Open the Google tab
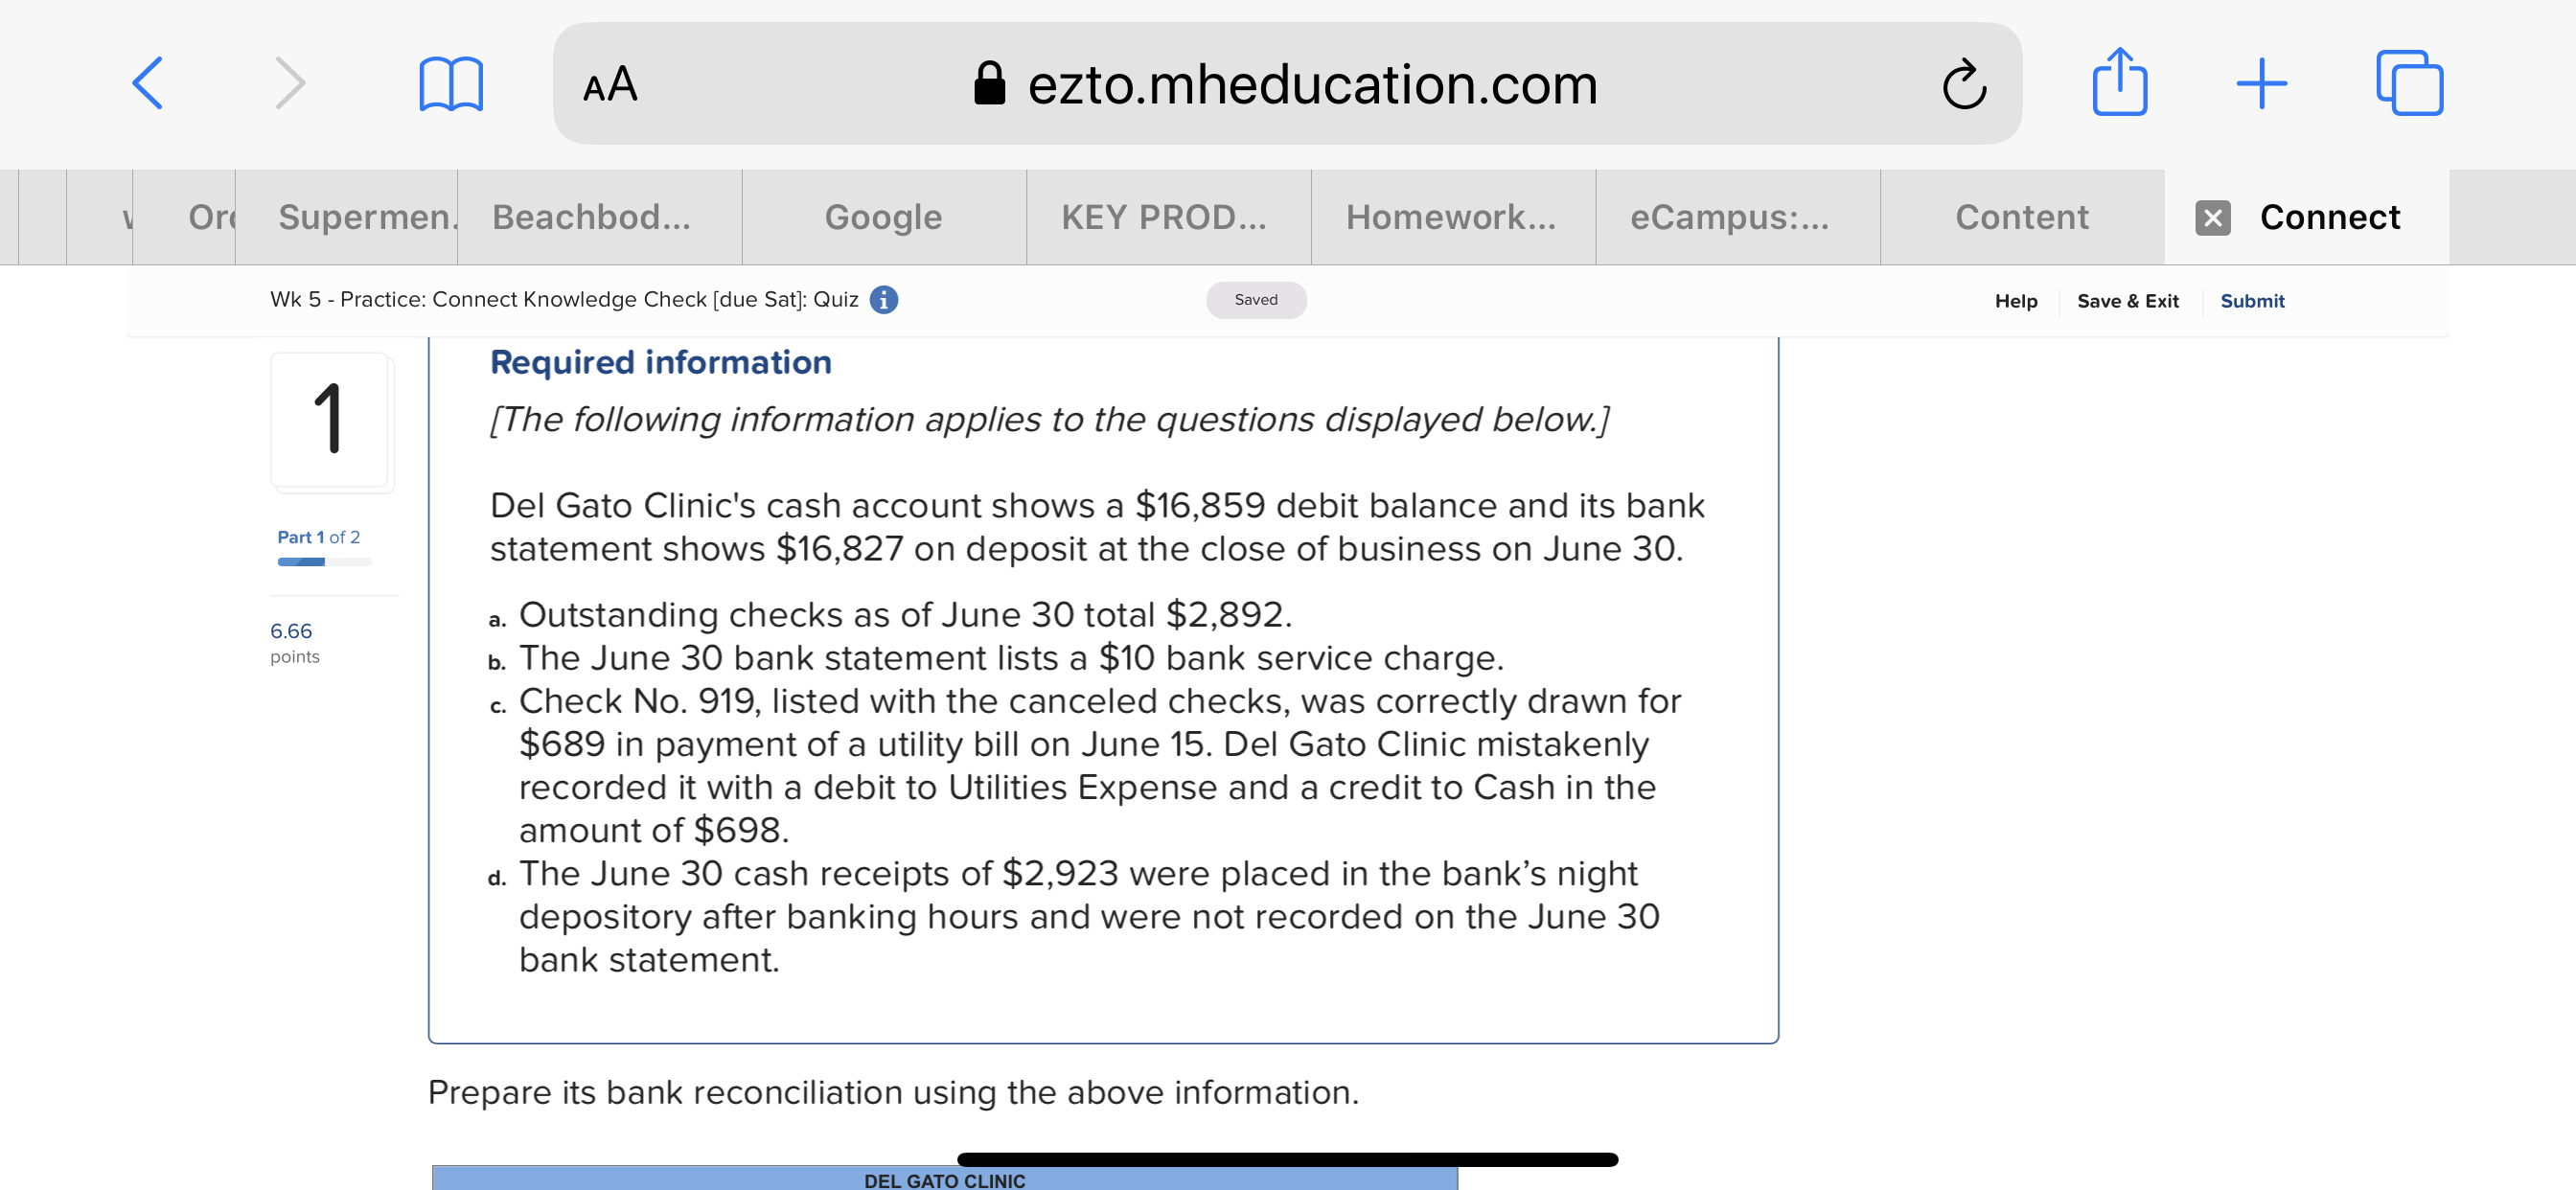Image resolution: width=2576 pixels, height=1190 pixels. click(x=884, y=217)
